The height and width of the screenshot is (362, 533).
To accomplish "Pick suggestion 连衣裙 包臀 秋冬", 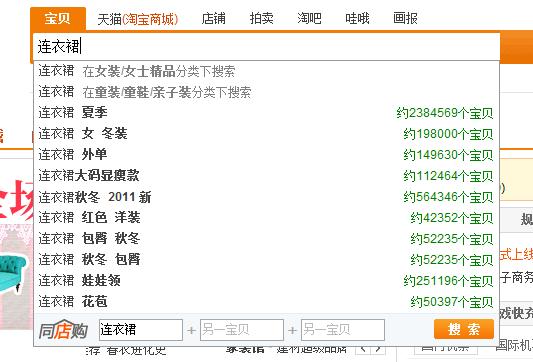I will [266, 239].
